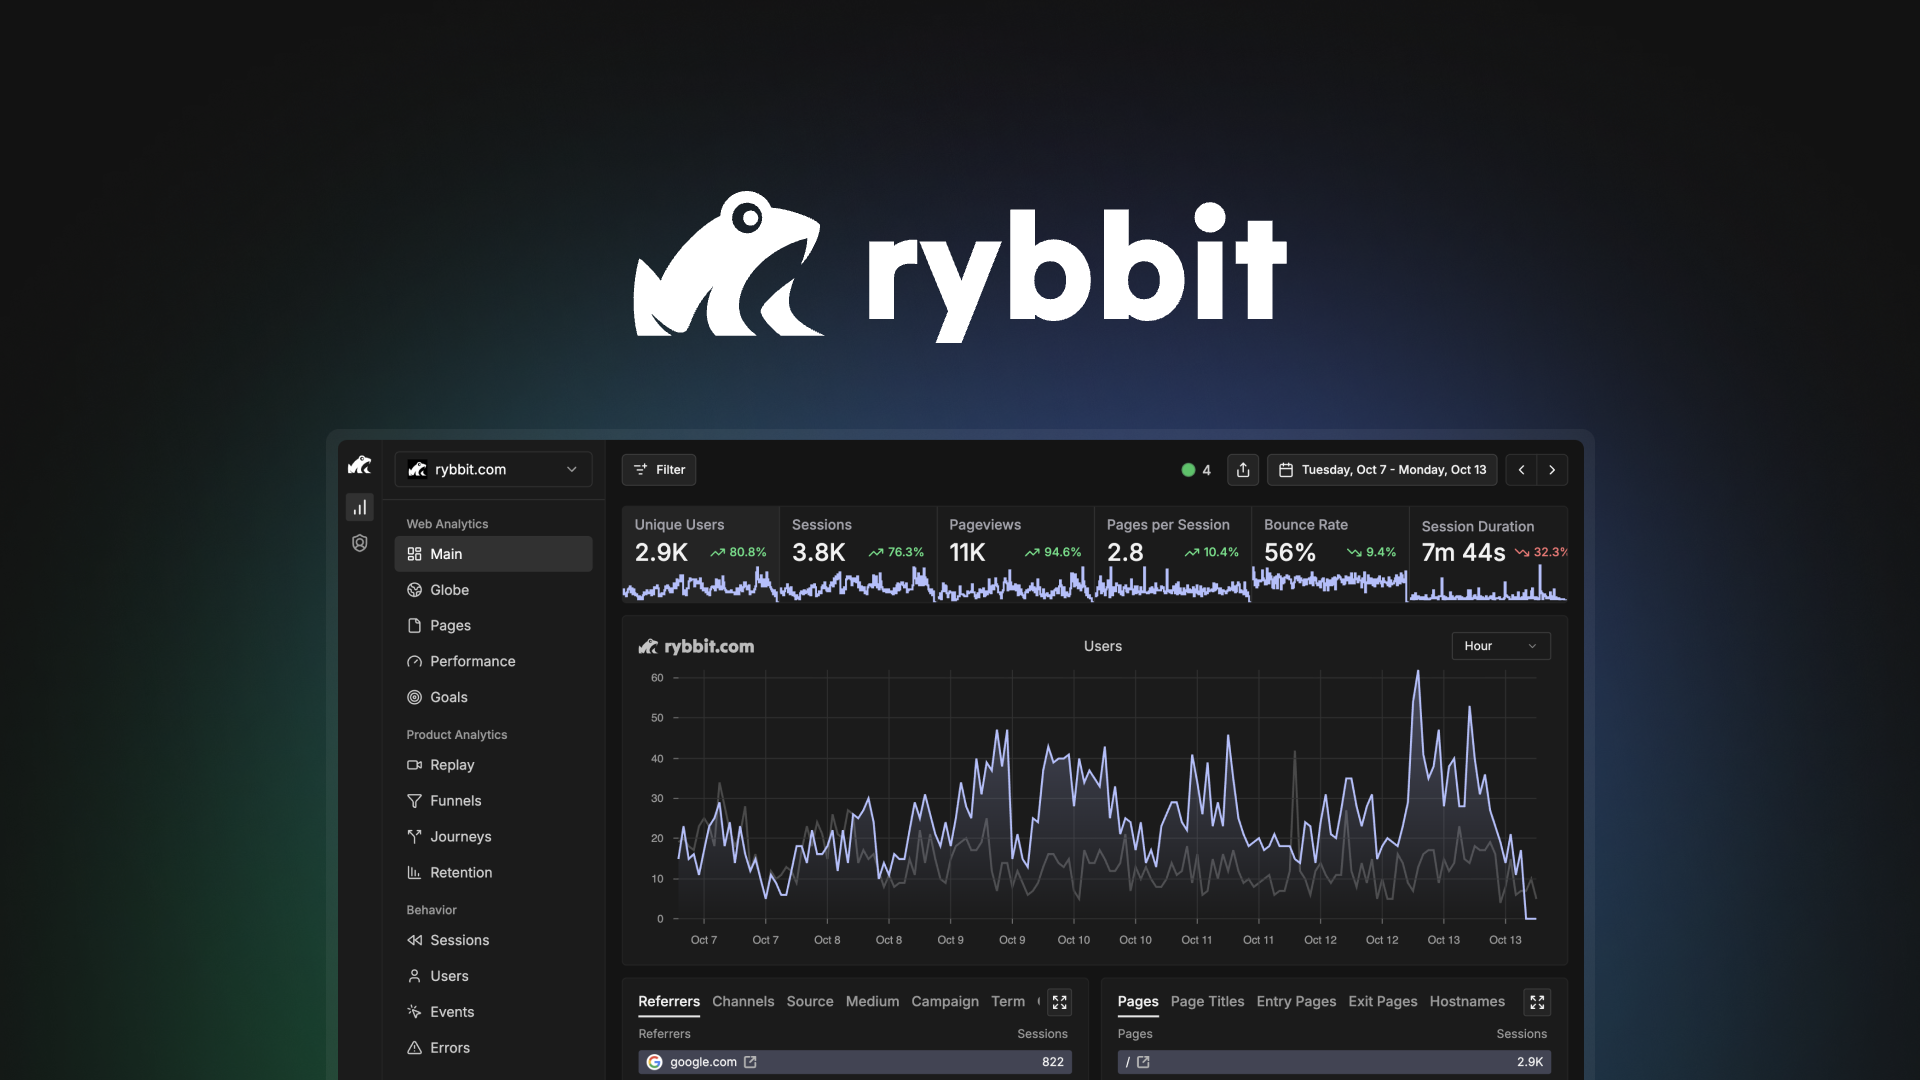Select the Funnels tool
Screen dimensions: 1920x1080
[455, 800]
